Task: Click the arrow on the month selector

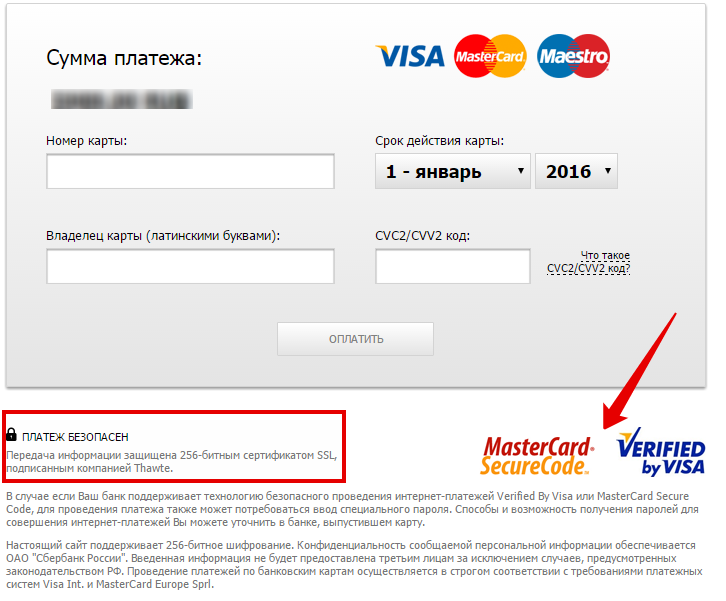Action: pyautogui.click(x=521, y=171)
